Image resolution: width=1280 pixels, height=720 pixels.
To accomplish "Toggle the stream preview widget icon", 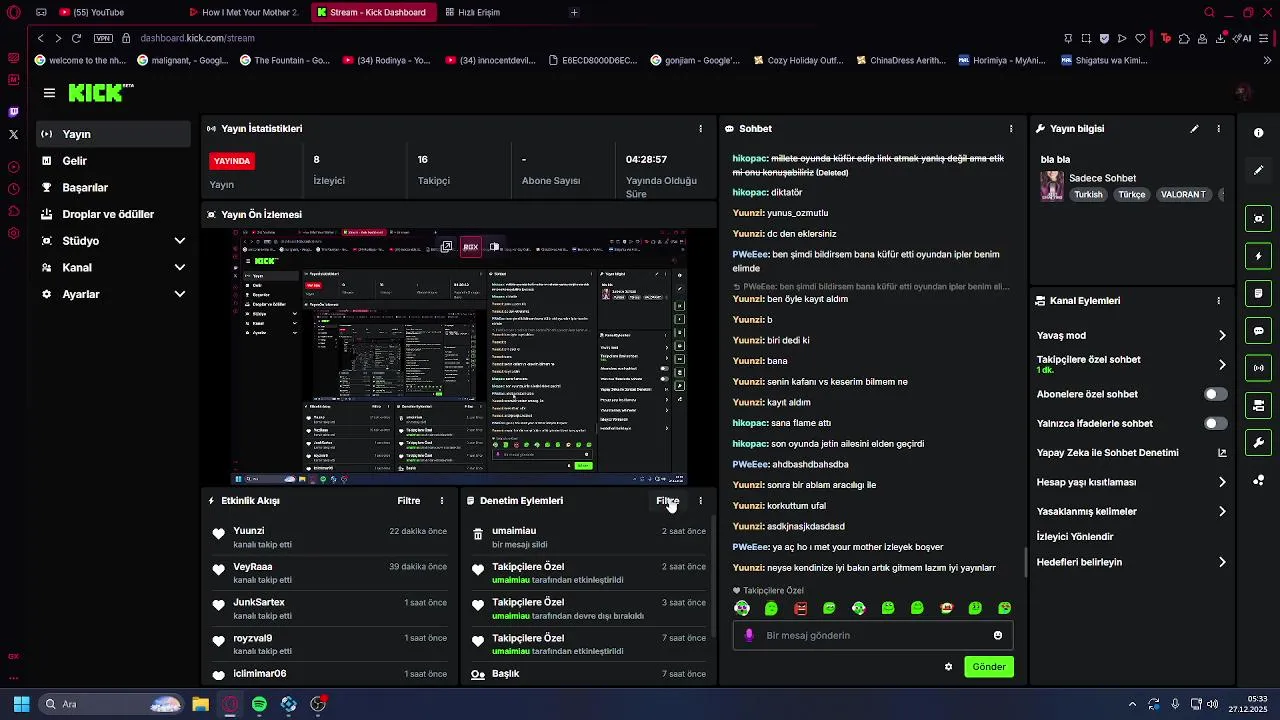I will (1258, 219).
